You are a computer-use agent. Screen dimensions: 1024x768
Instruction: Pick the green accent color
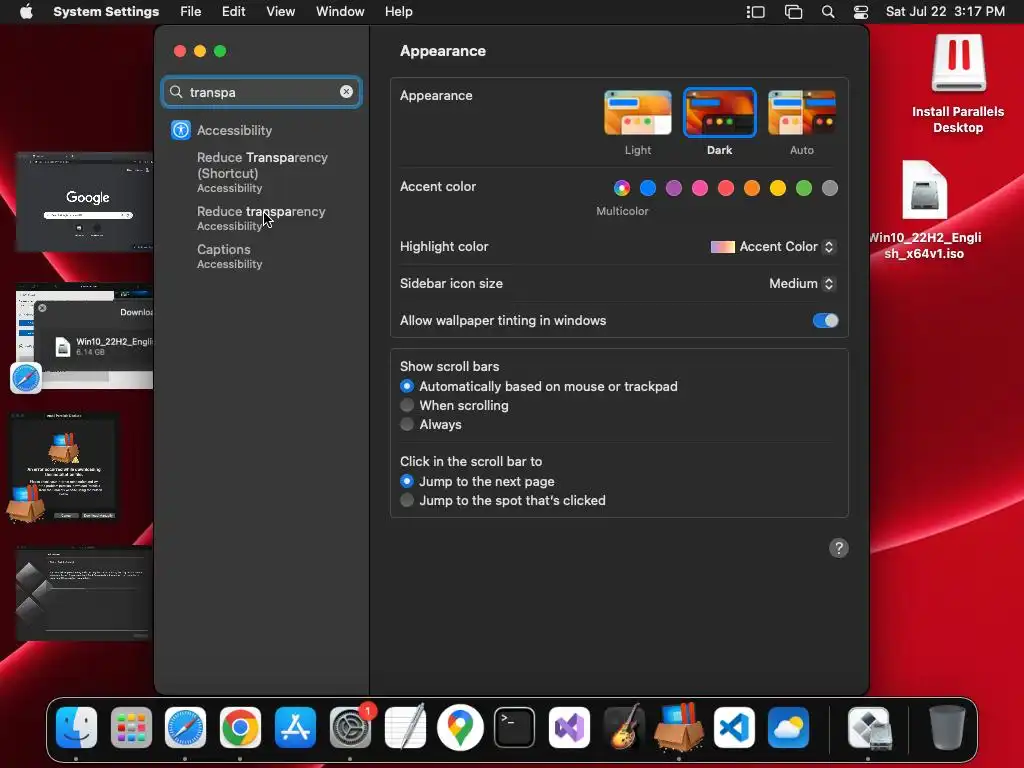tap(804, 188)
